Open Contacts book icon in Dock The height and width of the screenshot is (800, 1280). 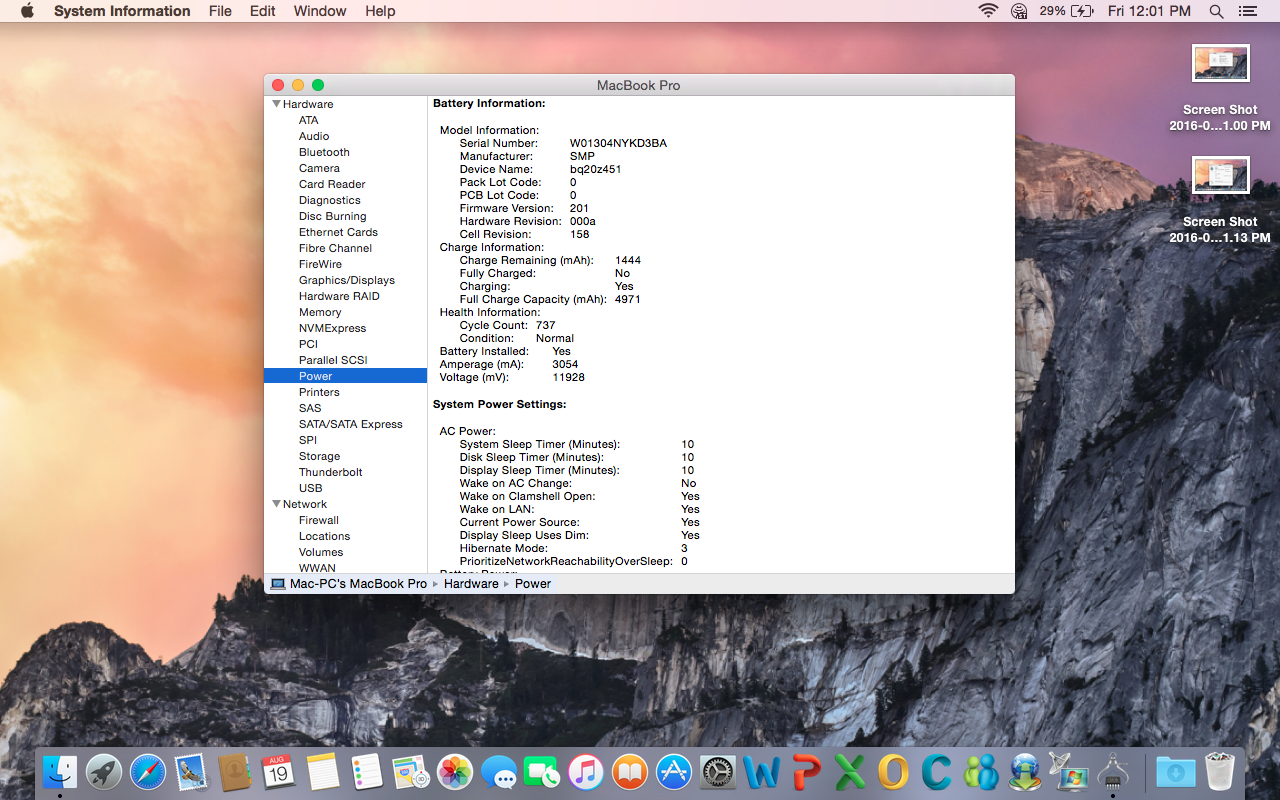coord(235,772)
